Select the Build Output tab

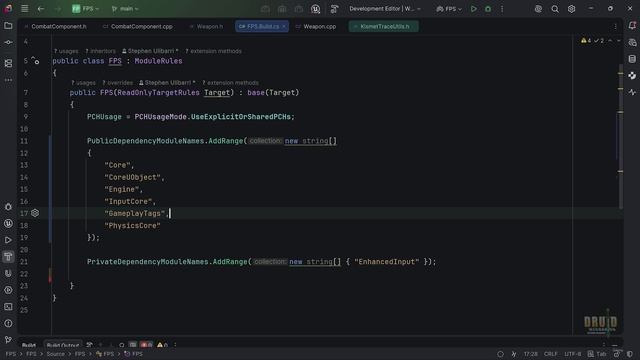click(63, 345)
